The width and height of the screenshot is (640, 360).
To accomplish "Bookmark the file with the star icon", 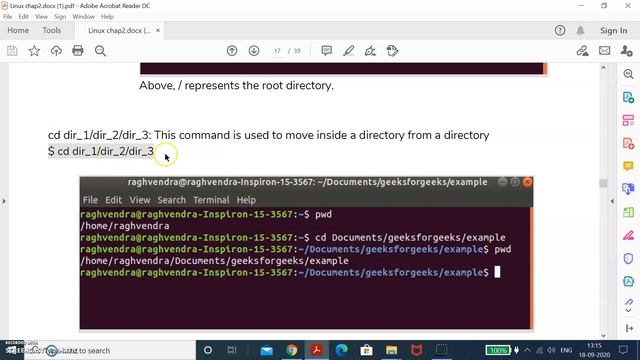I will tap(34, 51).
